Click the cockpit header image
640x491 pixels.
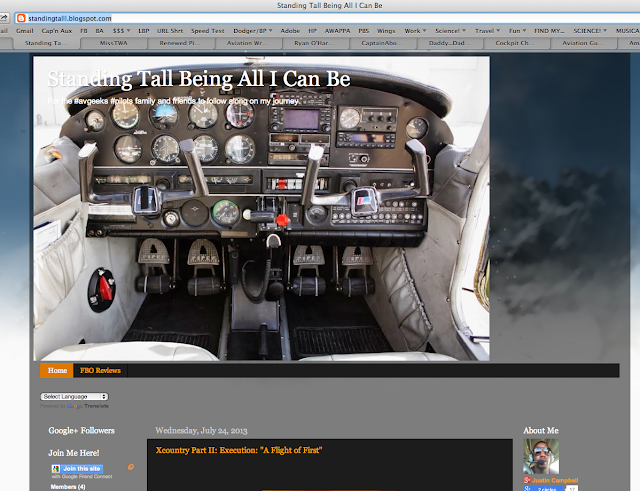click(261, 208)
